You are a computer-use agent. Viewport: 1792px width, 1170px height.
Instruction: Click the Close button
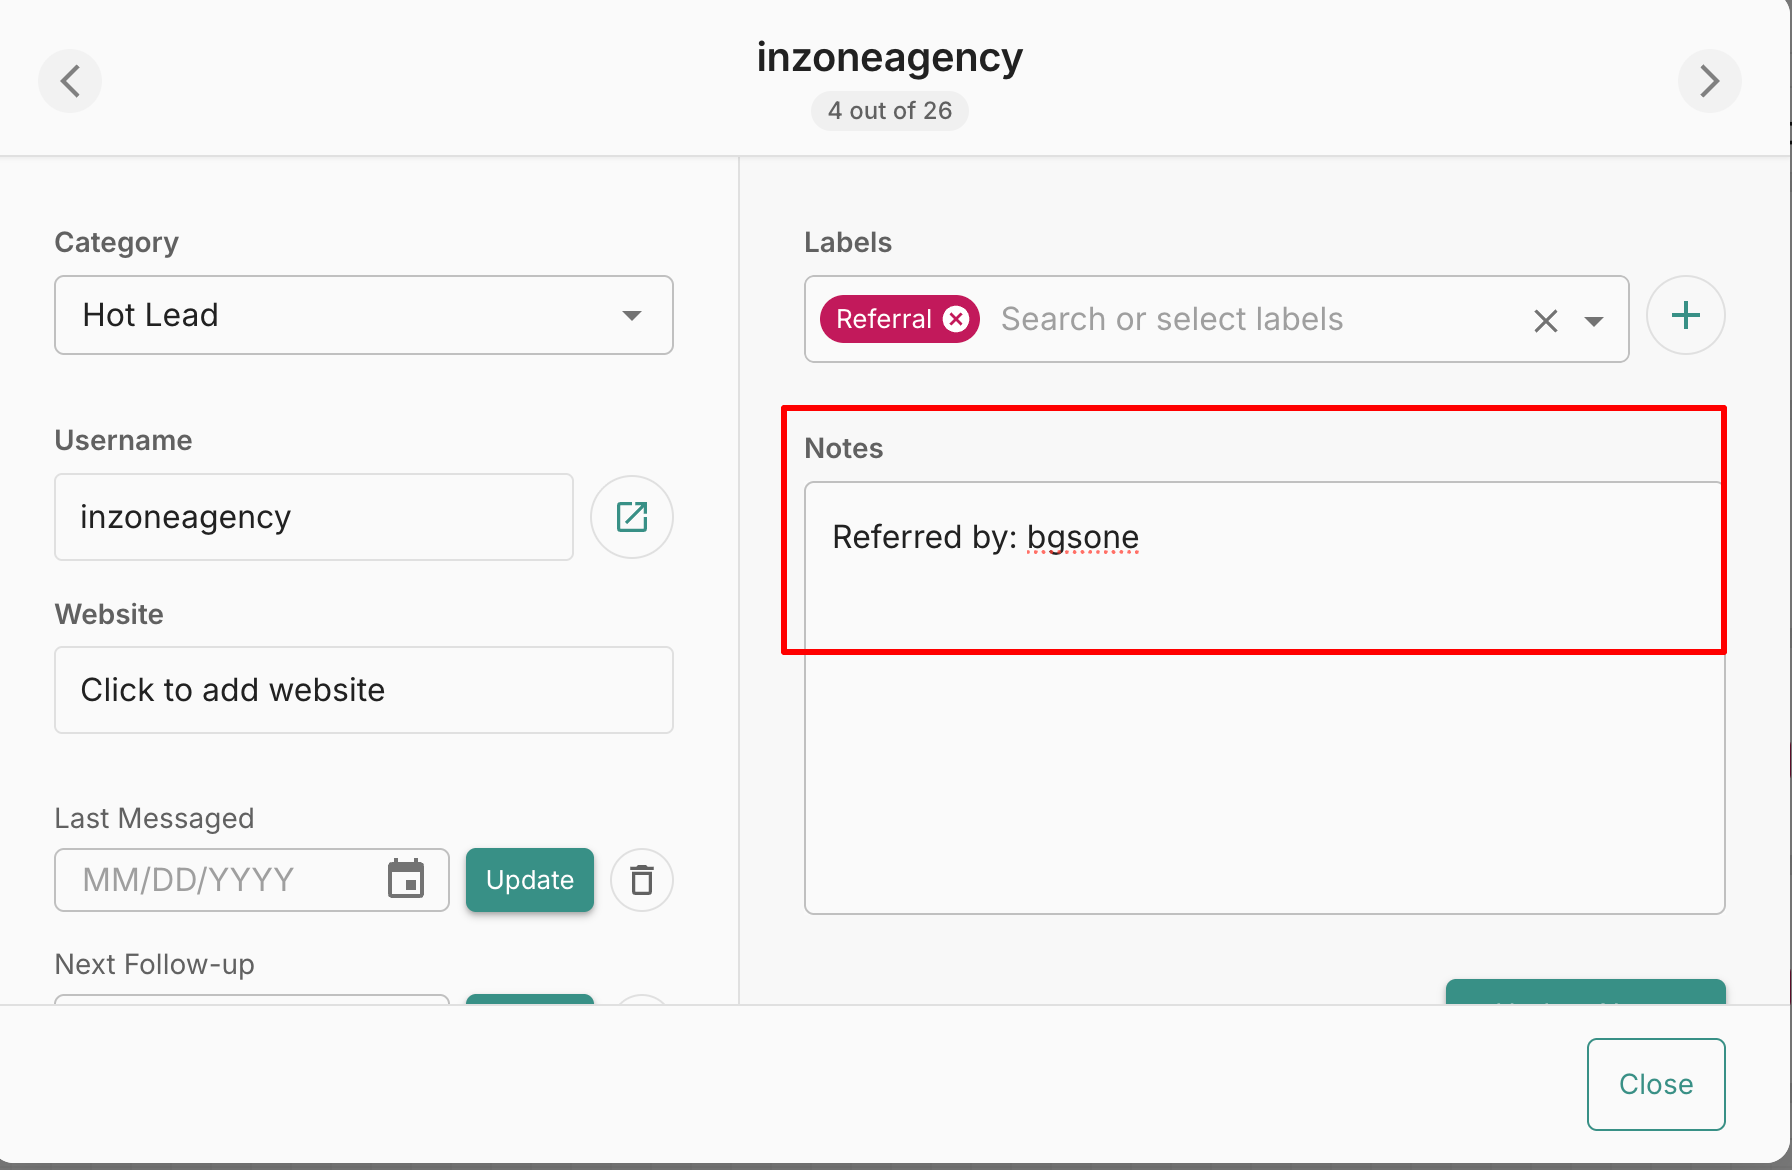(x=1656, y=1084)
